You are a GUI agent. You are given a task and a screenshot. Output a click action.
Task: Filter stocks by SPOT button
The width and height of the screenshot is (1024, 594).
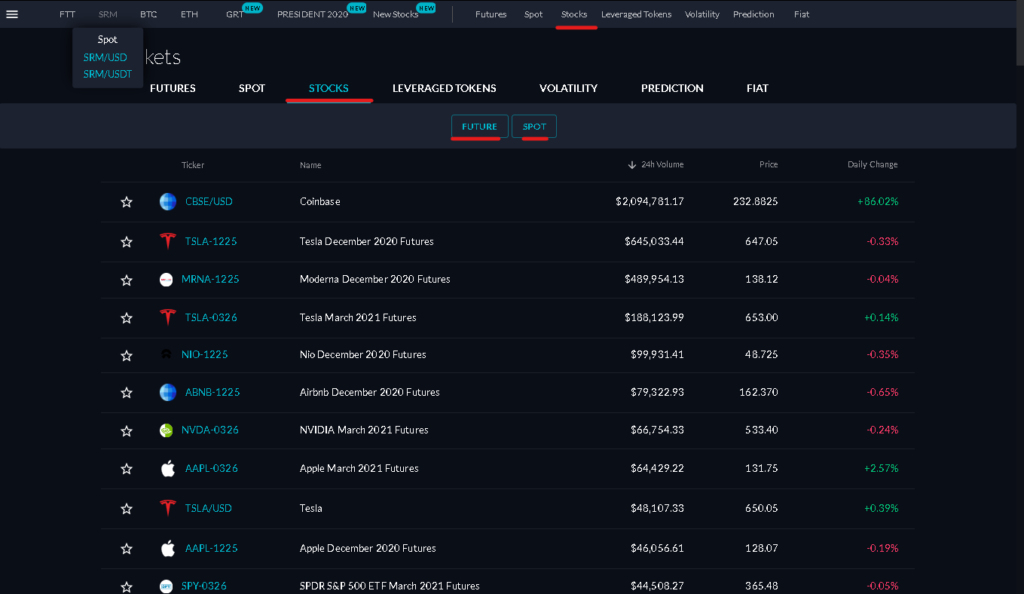(x=534, y=127)
